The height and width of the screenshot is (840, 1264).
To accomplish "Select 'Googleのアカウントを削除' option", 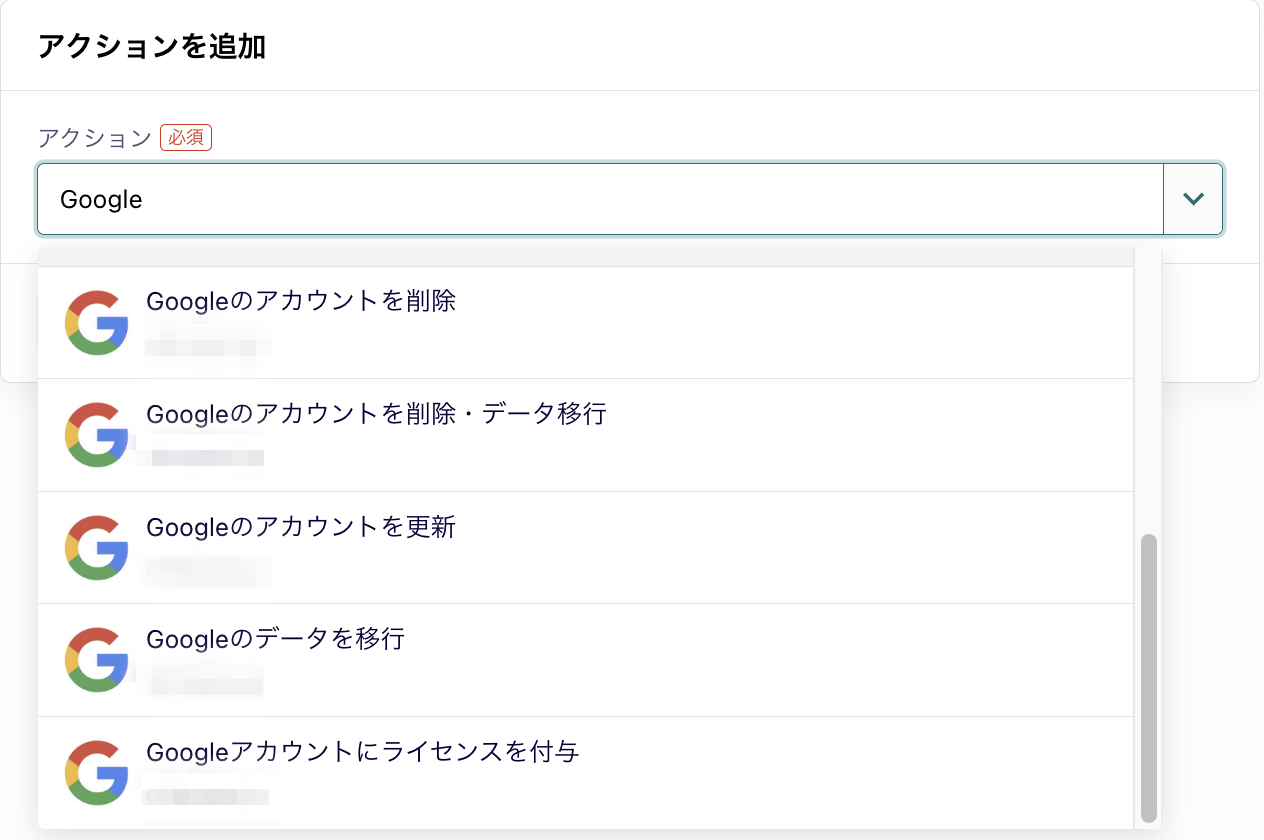I will 301,301.
